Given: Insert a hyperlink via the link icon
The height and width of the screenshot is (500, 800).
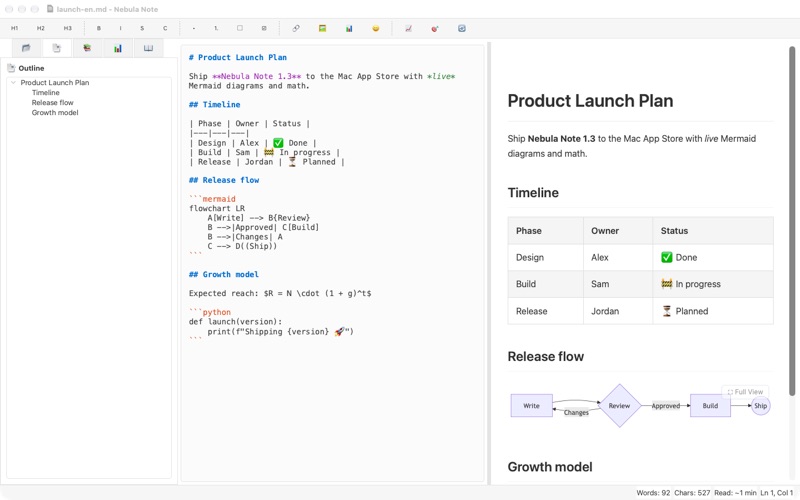Looking at the screenshot, I should (x=296, y=29).
